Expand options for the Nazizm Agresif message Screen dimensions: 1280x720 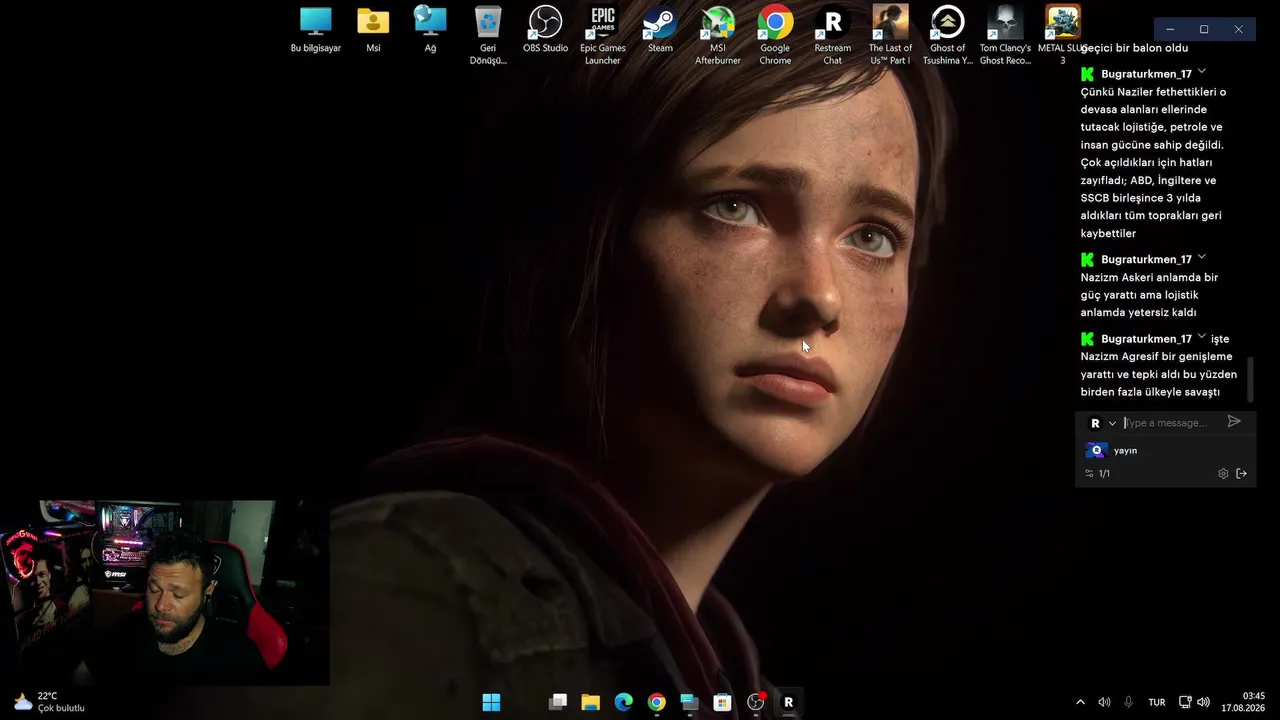coord(1202,337)
